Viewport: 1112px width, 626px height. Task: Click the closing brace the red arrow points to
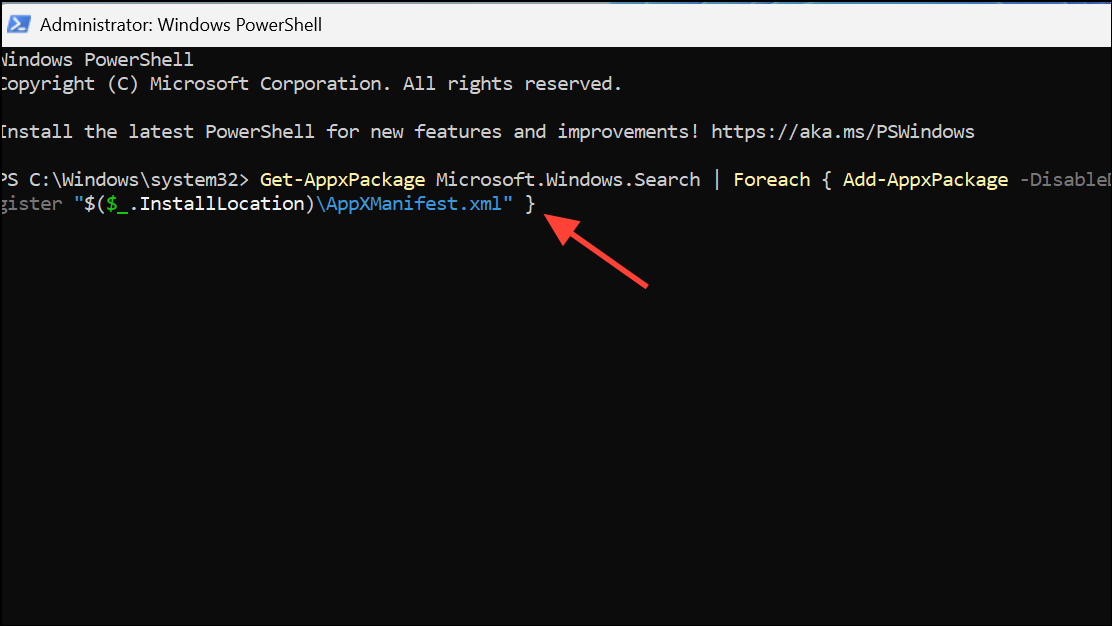click(532, 203)
